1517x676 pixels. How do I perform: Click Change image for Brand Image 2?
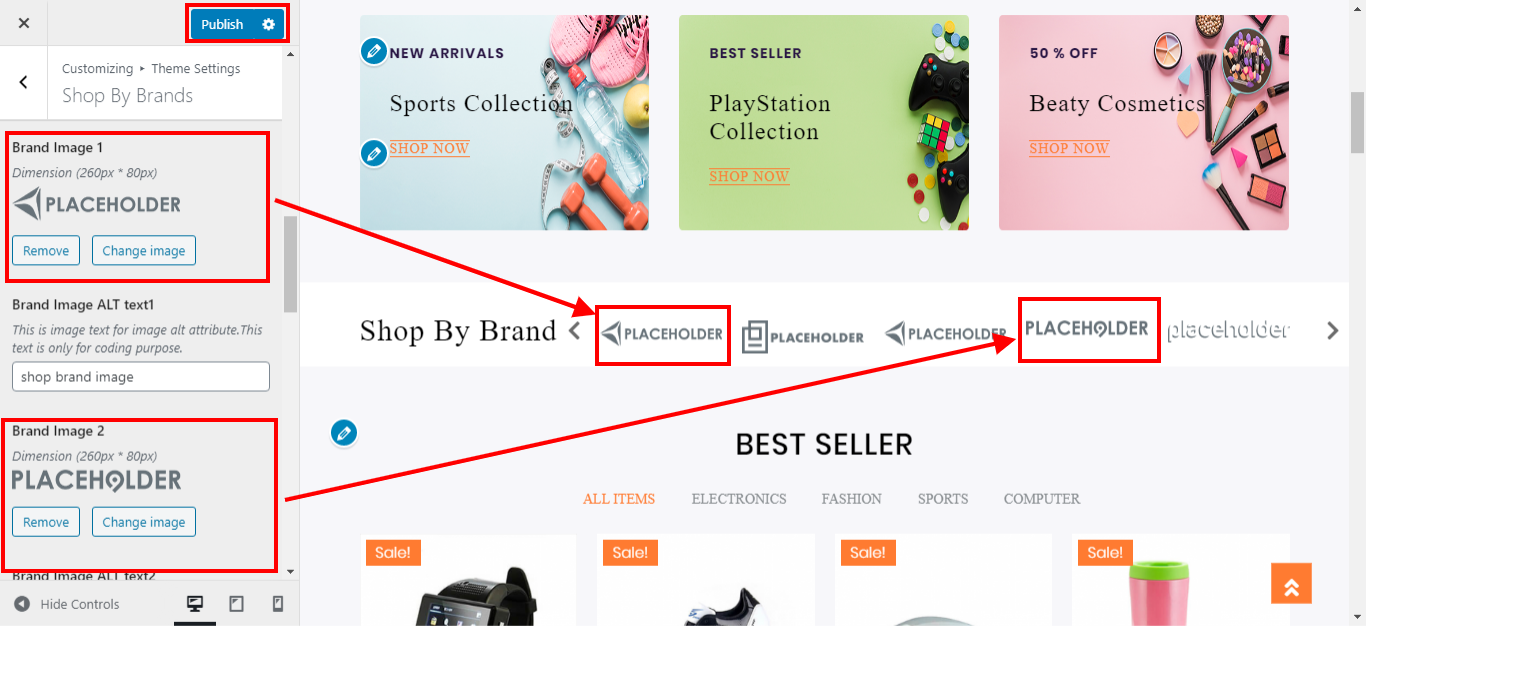[x=144, y=522]
